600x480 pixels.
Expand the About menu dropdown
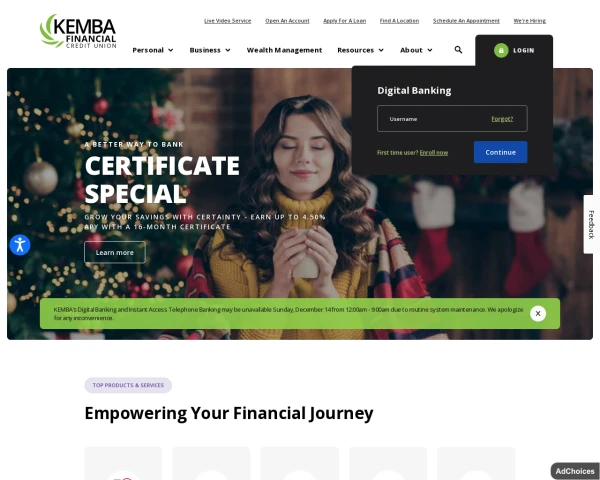click(416, 50)
